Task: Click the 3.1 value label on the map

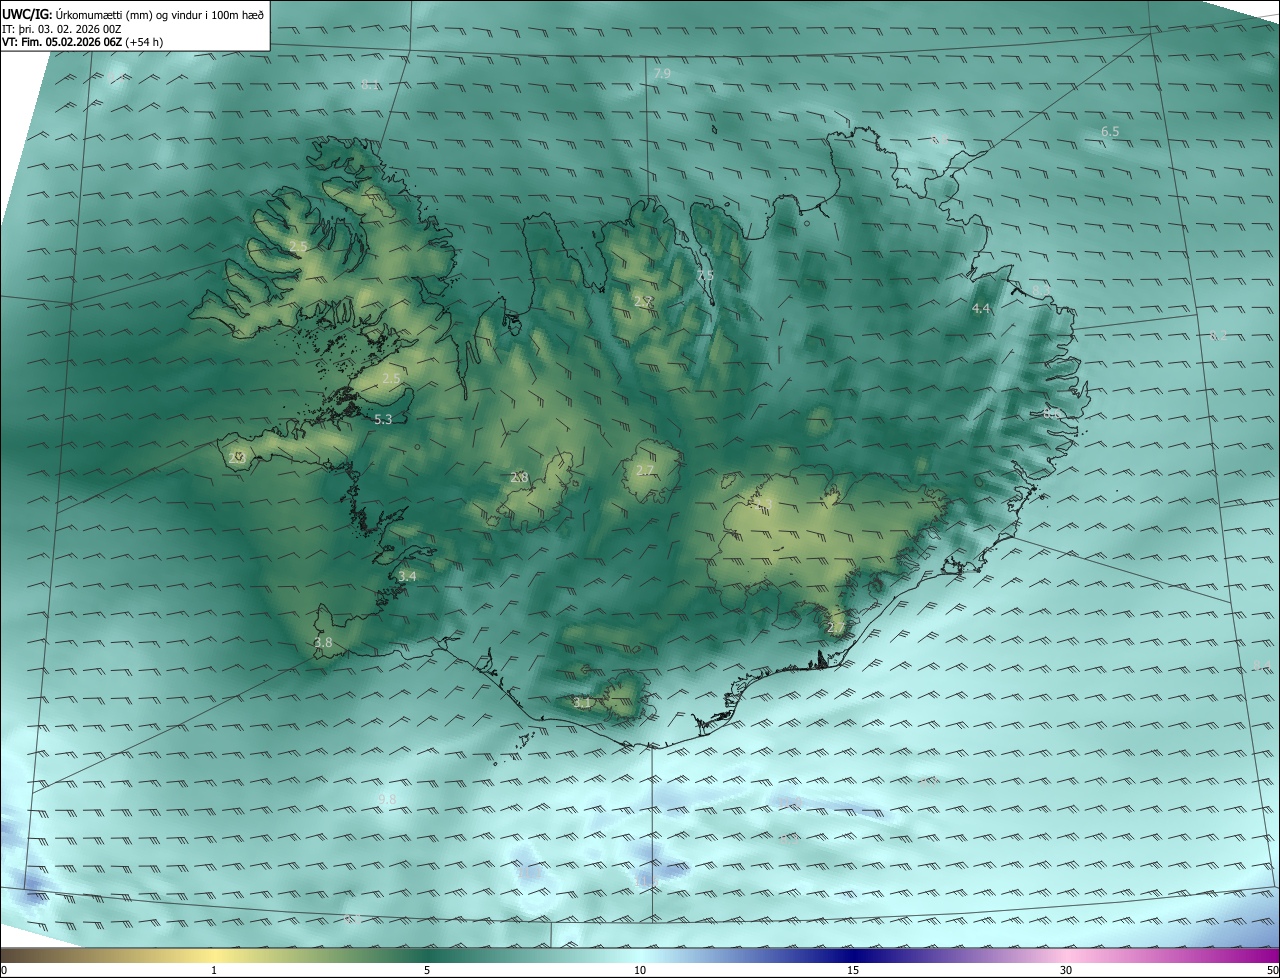Action: point(583,703)
